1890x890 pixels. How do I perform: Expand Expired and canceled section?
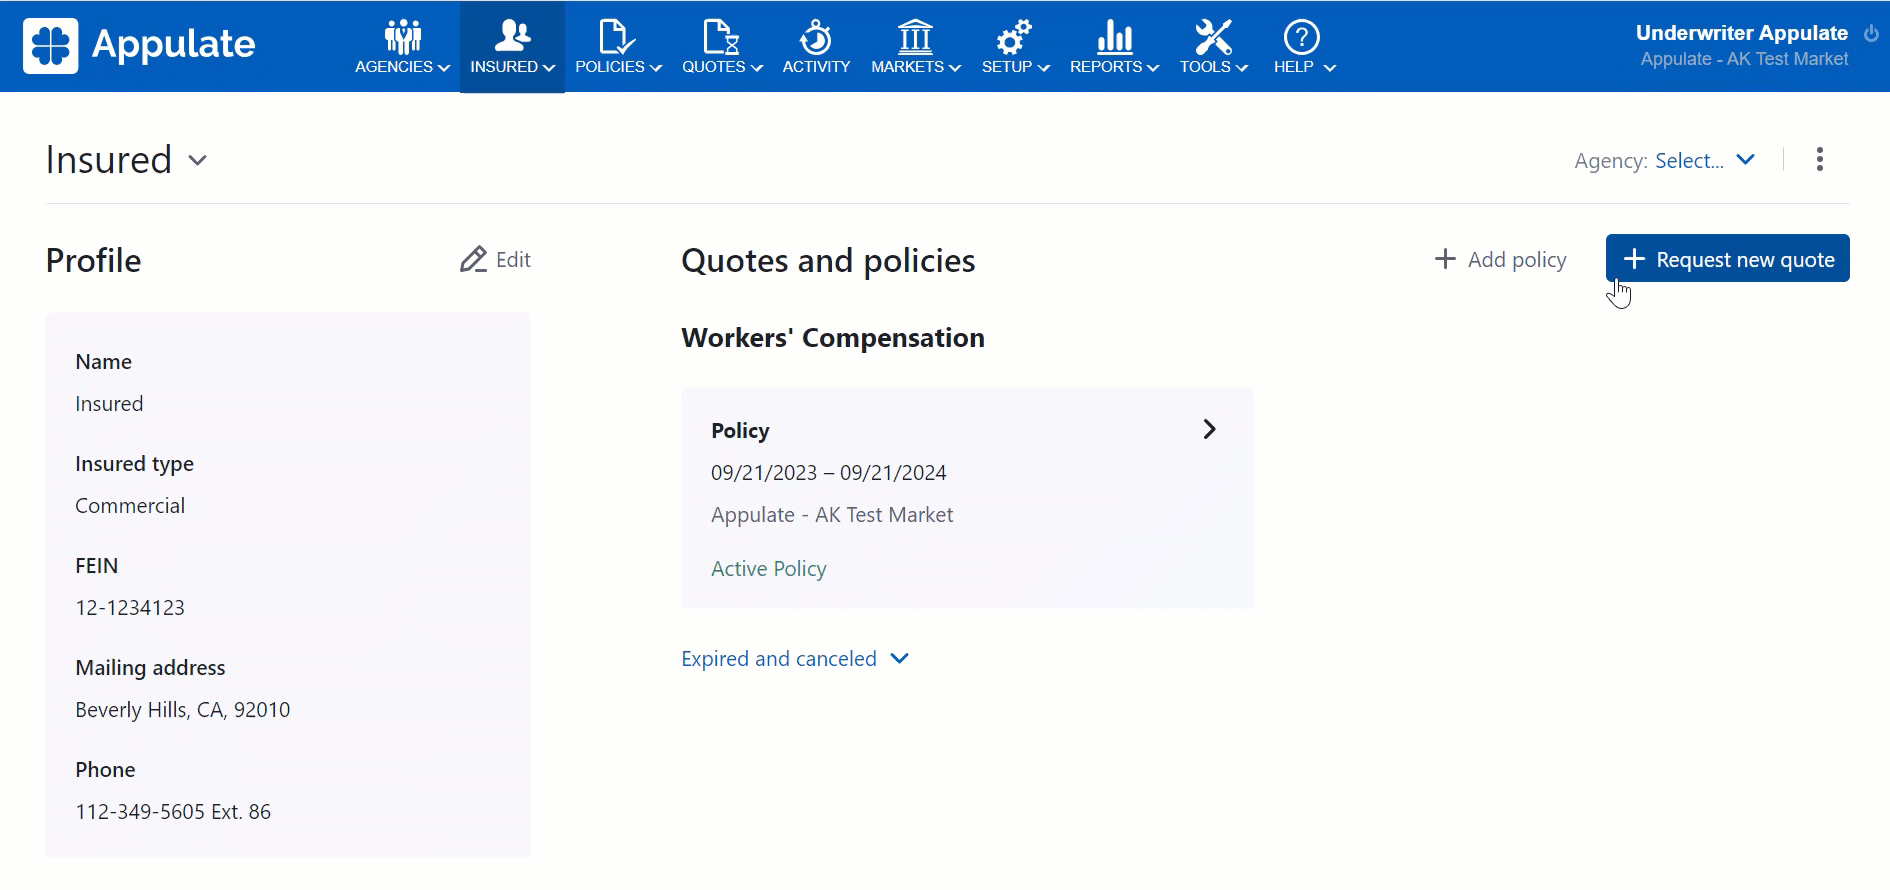pos(795,659)
